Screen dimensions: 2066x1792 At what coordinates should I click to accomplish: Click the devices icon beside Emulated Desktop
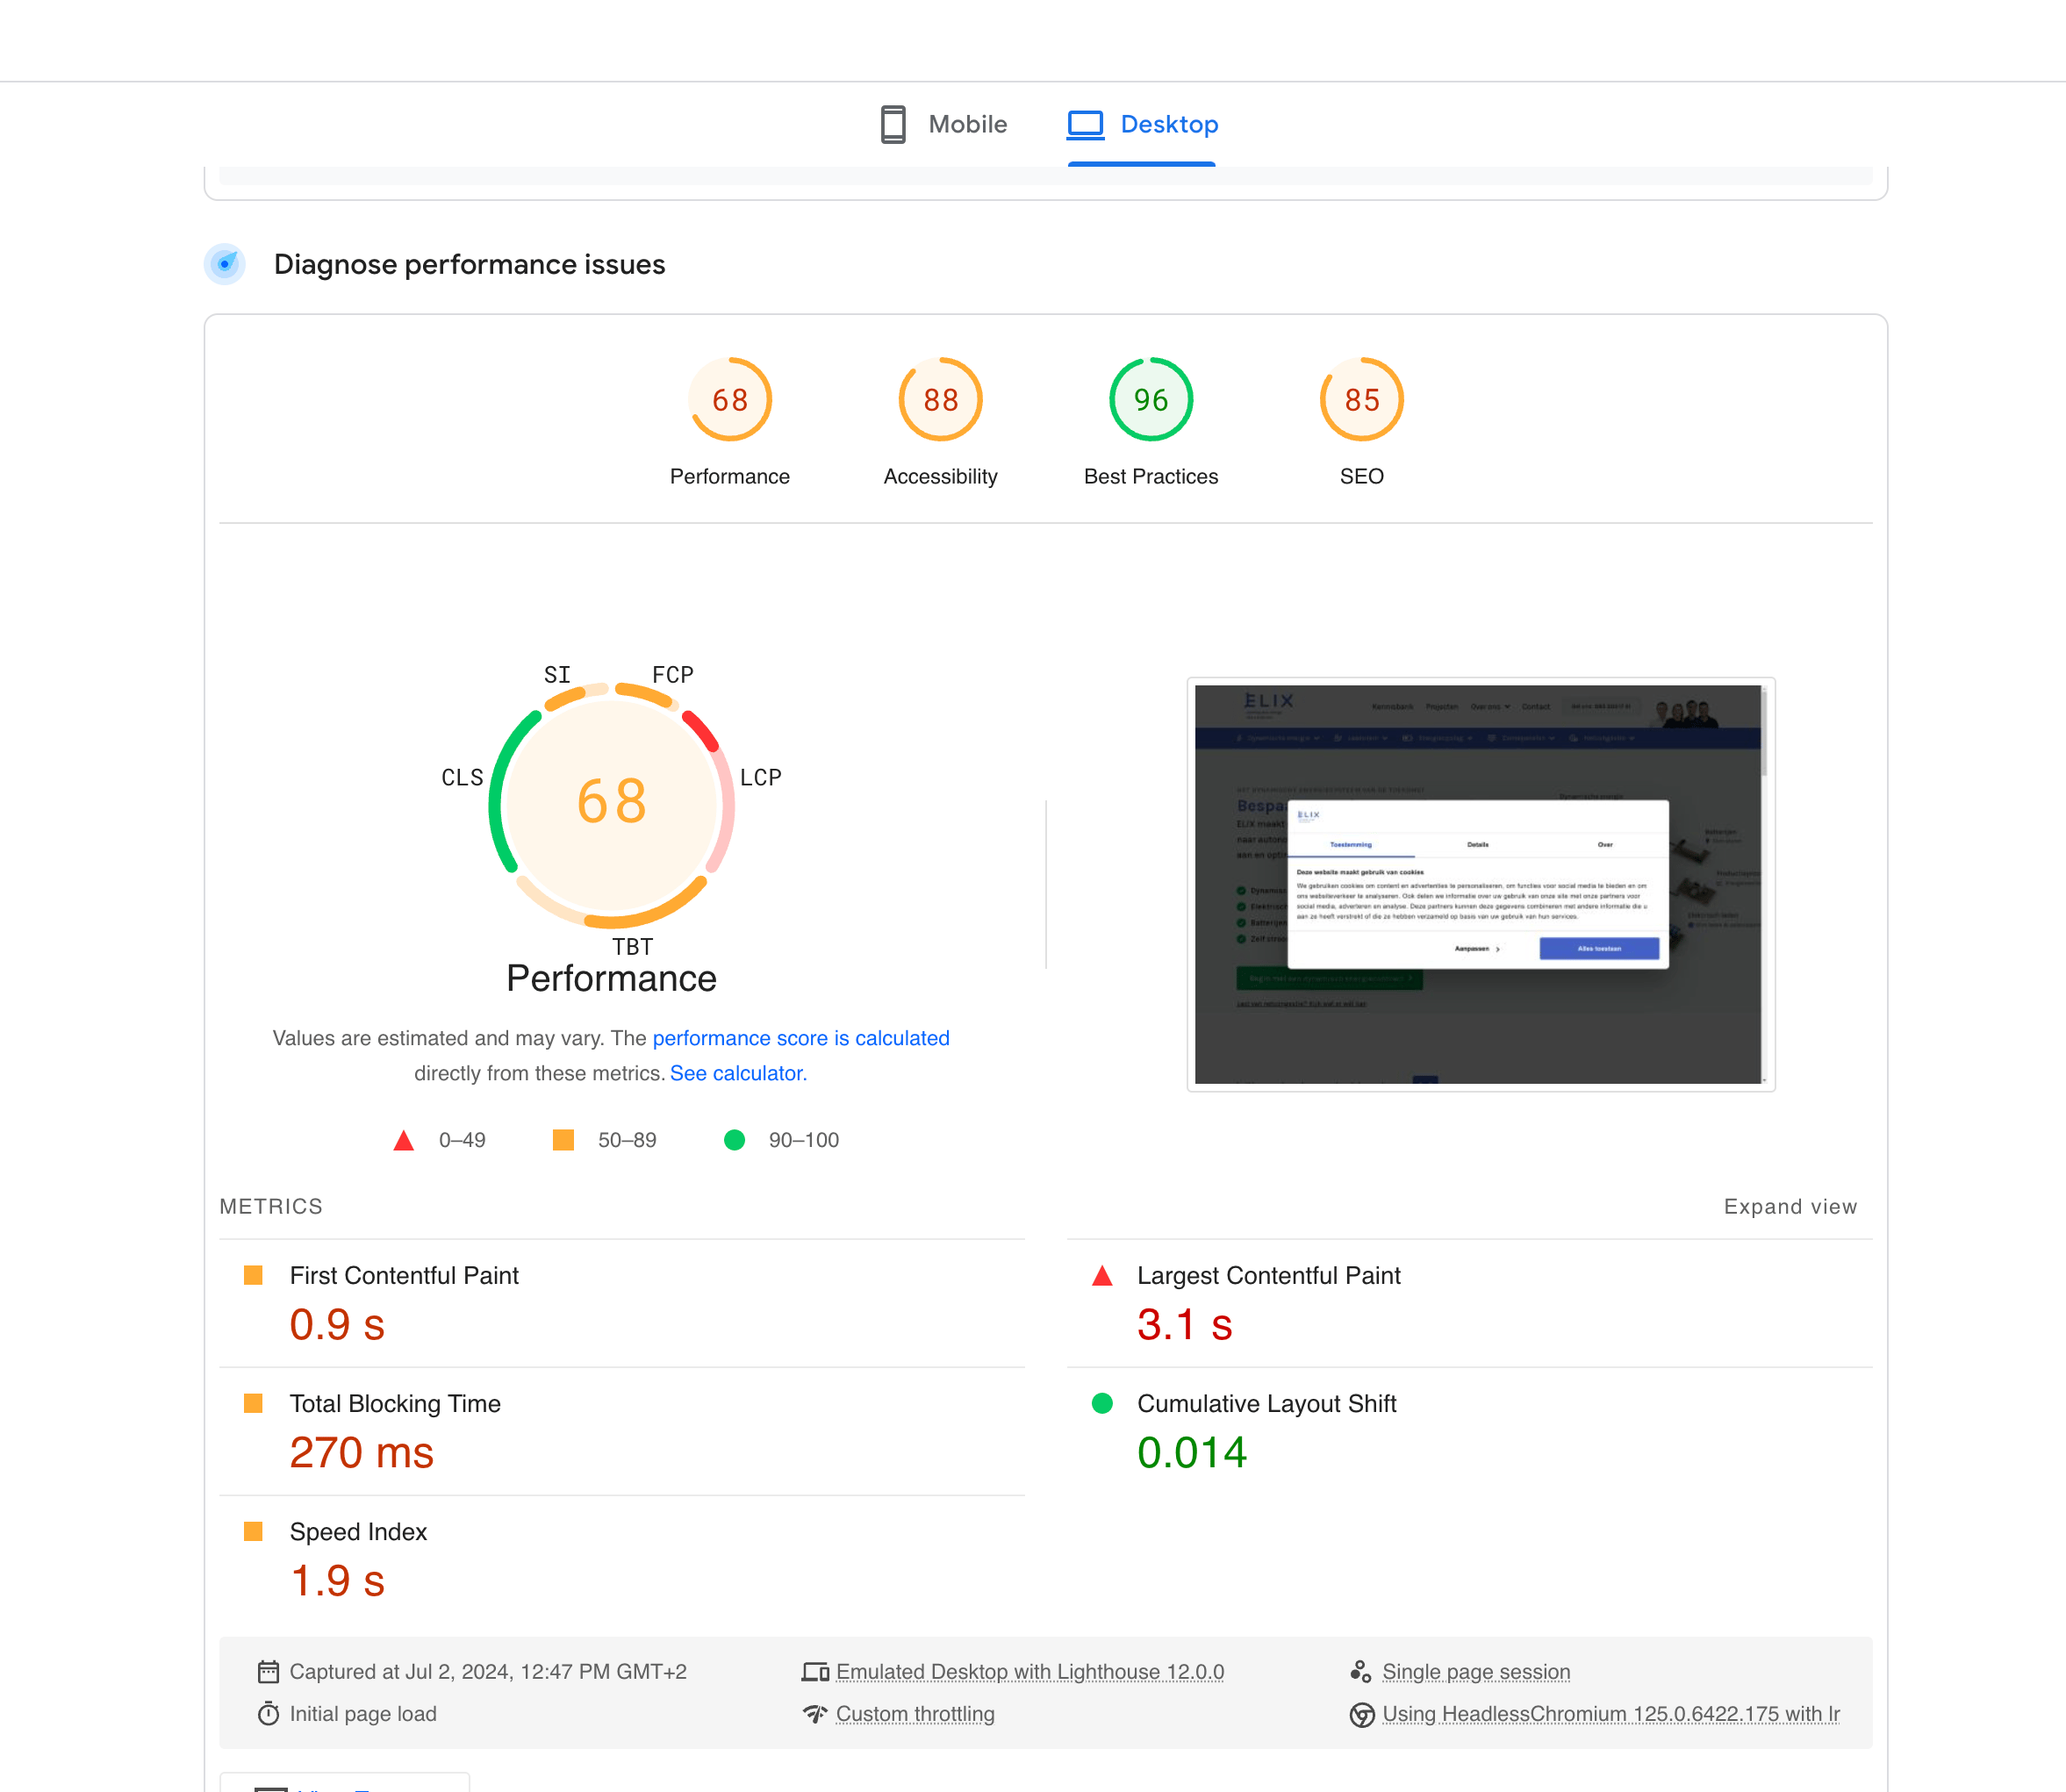(x=815, y=1671)
